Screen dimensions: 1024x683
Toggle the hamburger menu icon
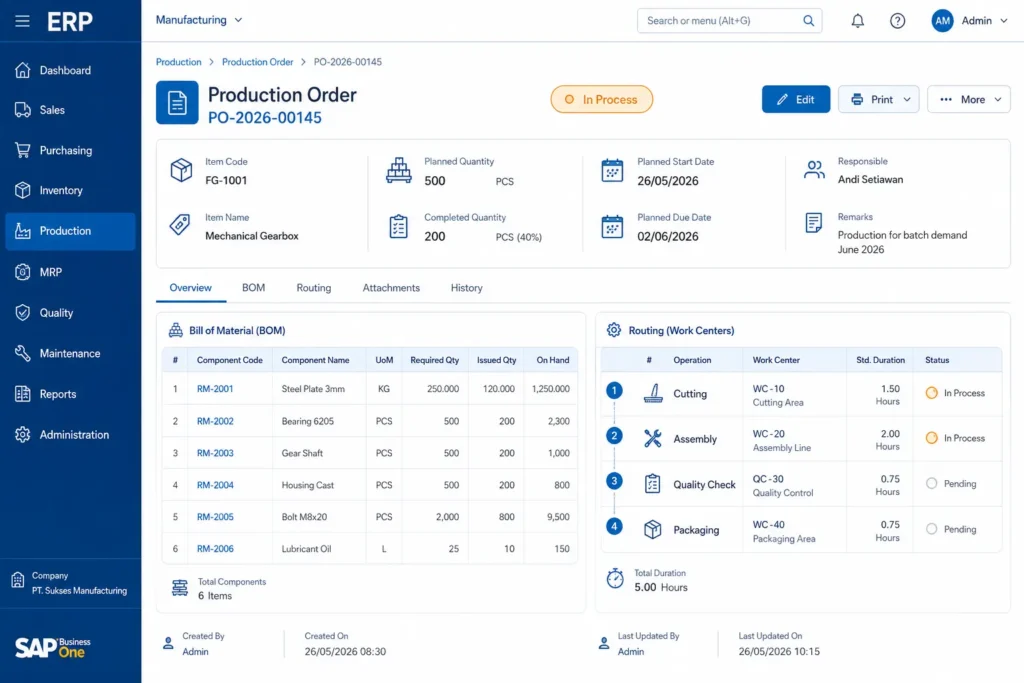[22, 21]
